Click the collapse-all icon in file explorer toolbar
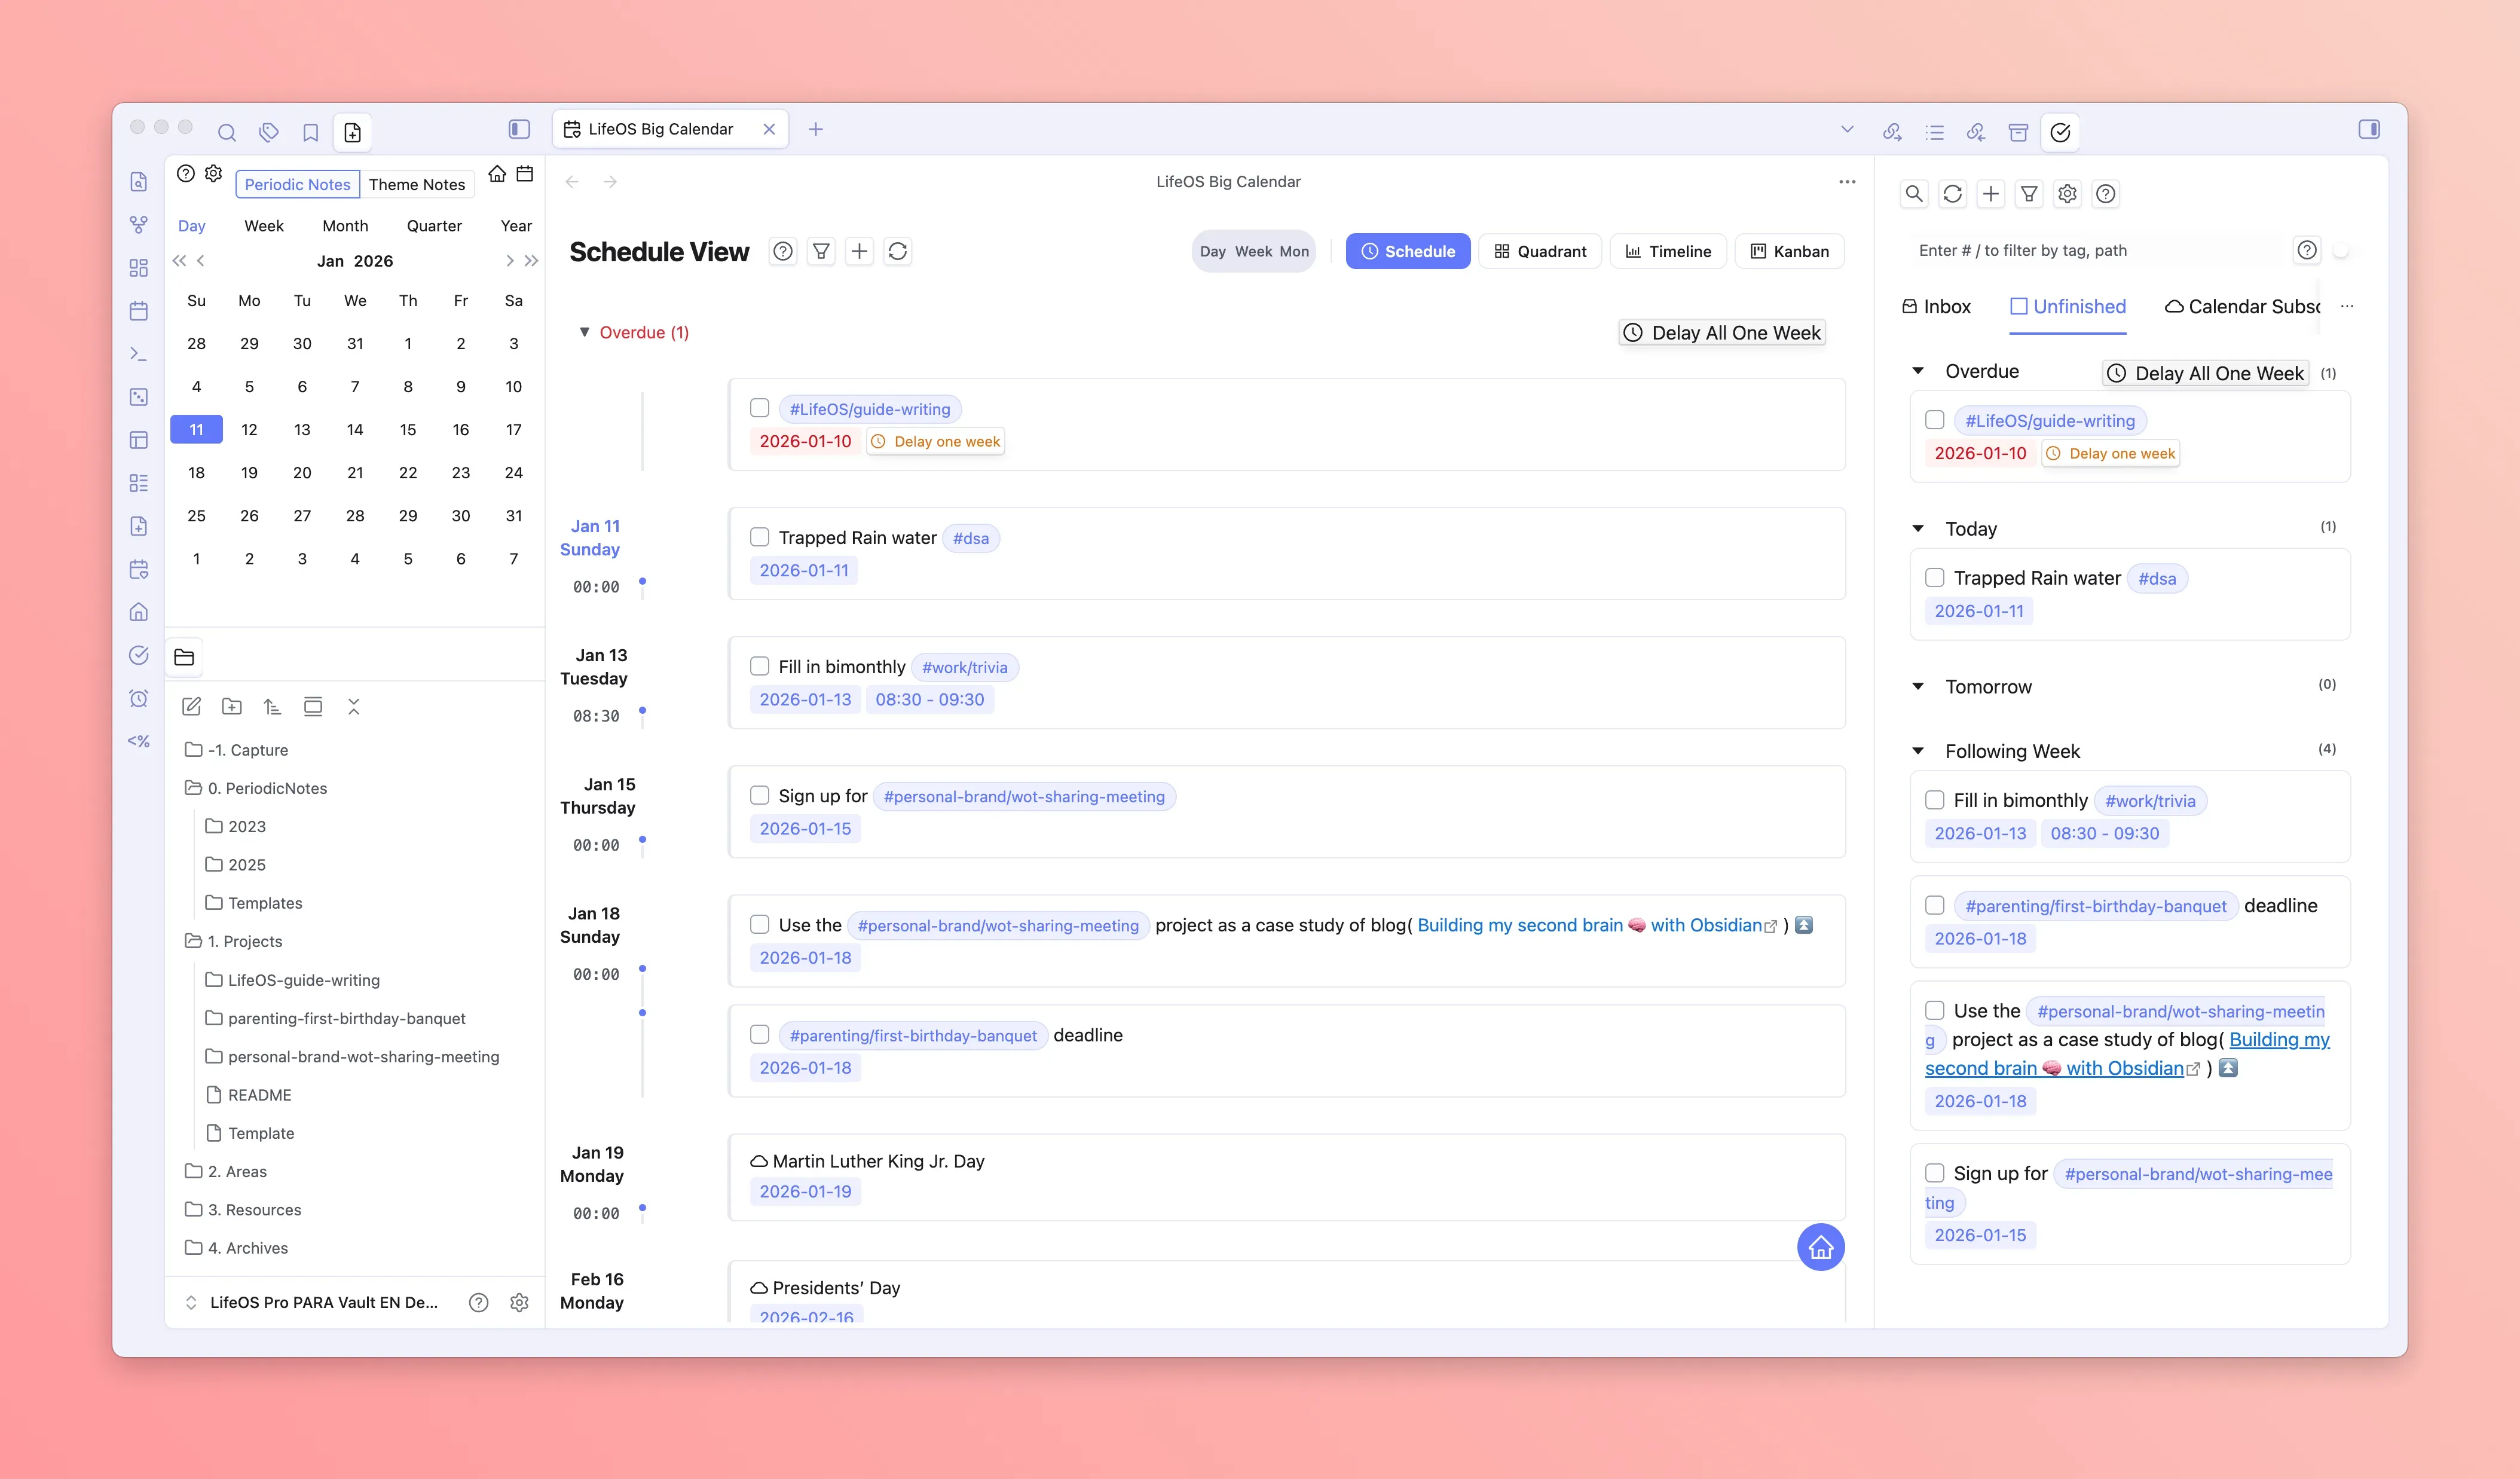 point(353,707)
